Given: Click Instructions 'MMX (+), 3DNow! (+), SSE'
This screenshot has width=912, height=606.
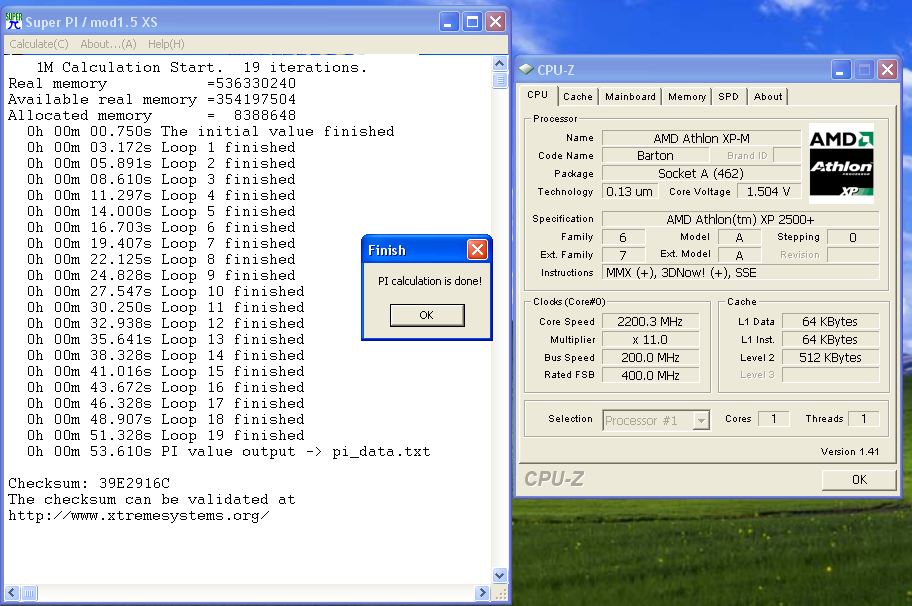Looking at the screenshot, I should click(x=740, y=272).
